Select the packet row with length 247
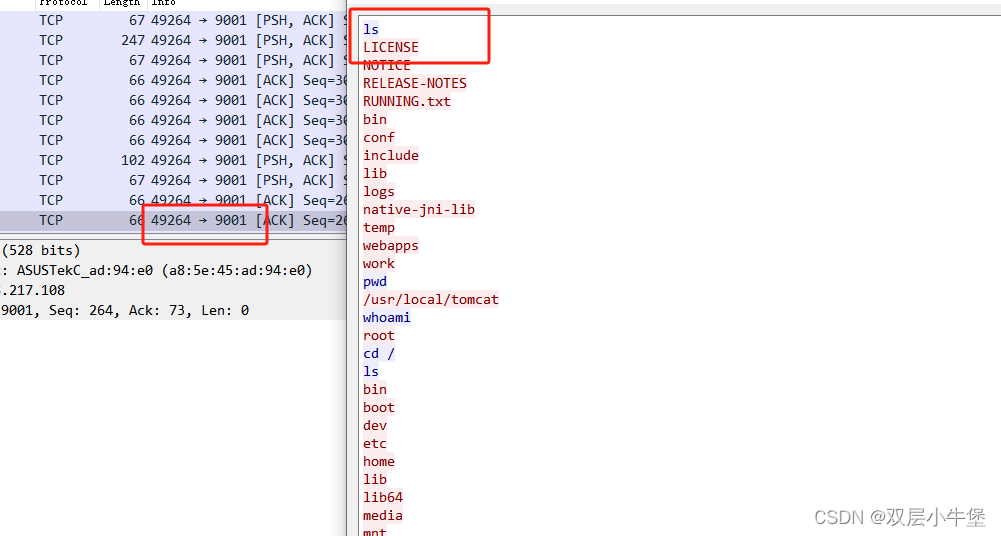 point(173,40)
